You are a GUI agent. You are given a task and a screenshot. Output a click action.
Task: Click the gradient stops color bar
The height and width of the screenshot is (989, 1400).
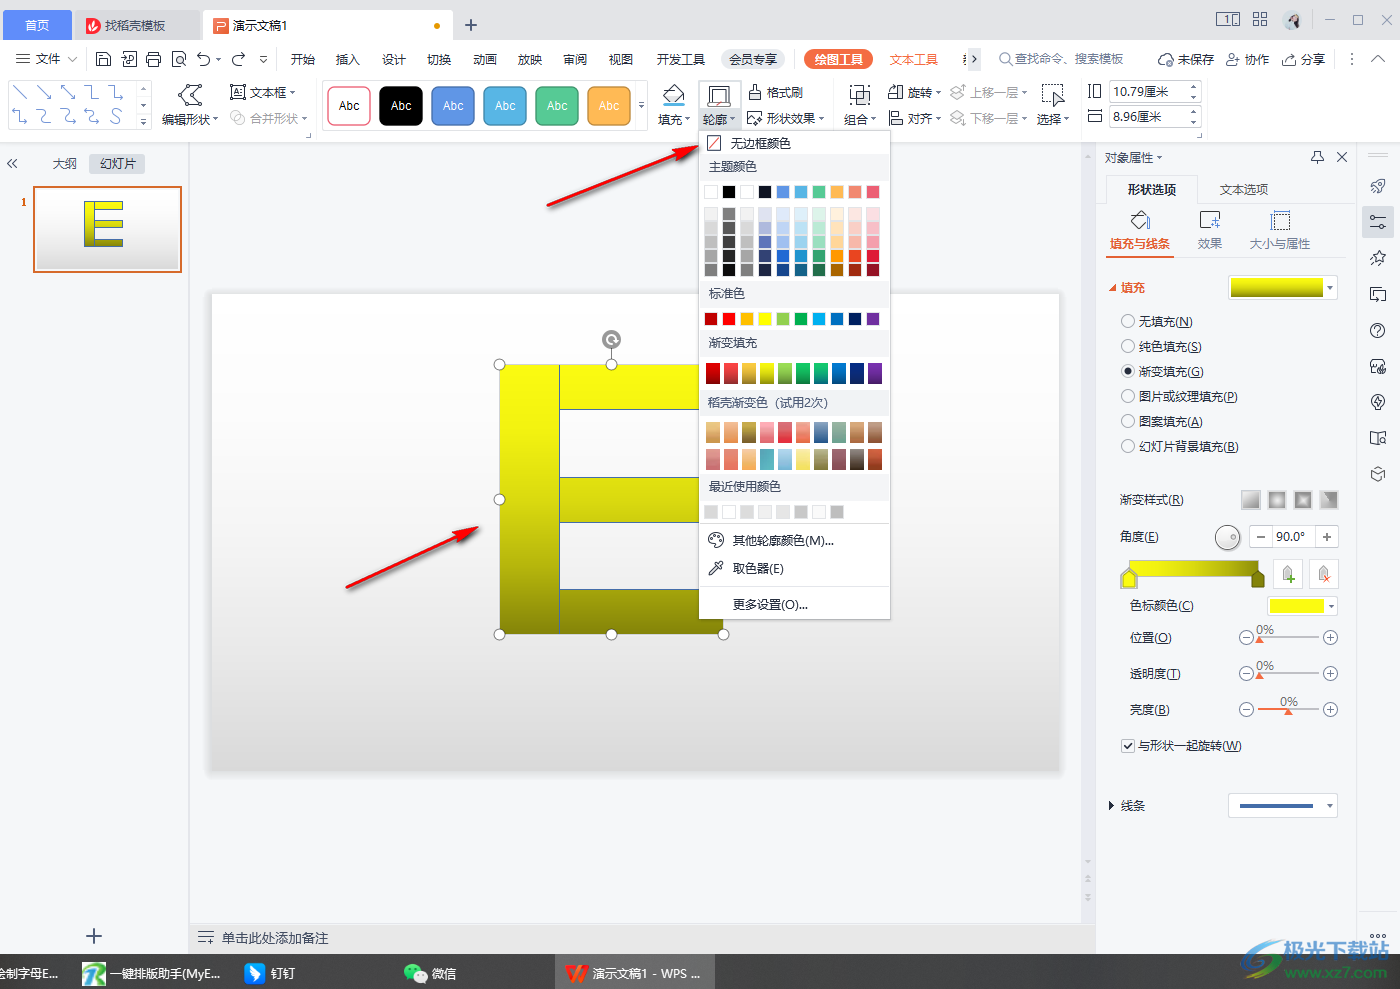point(1193,569)
